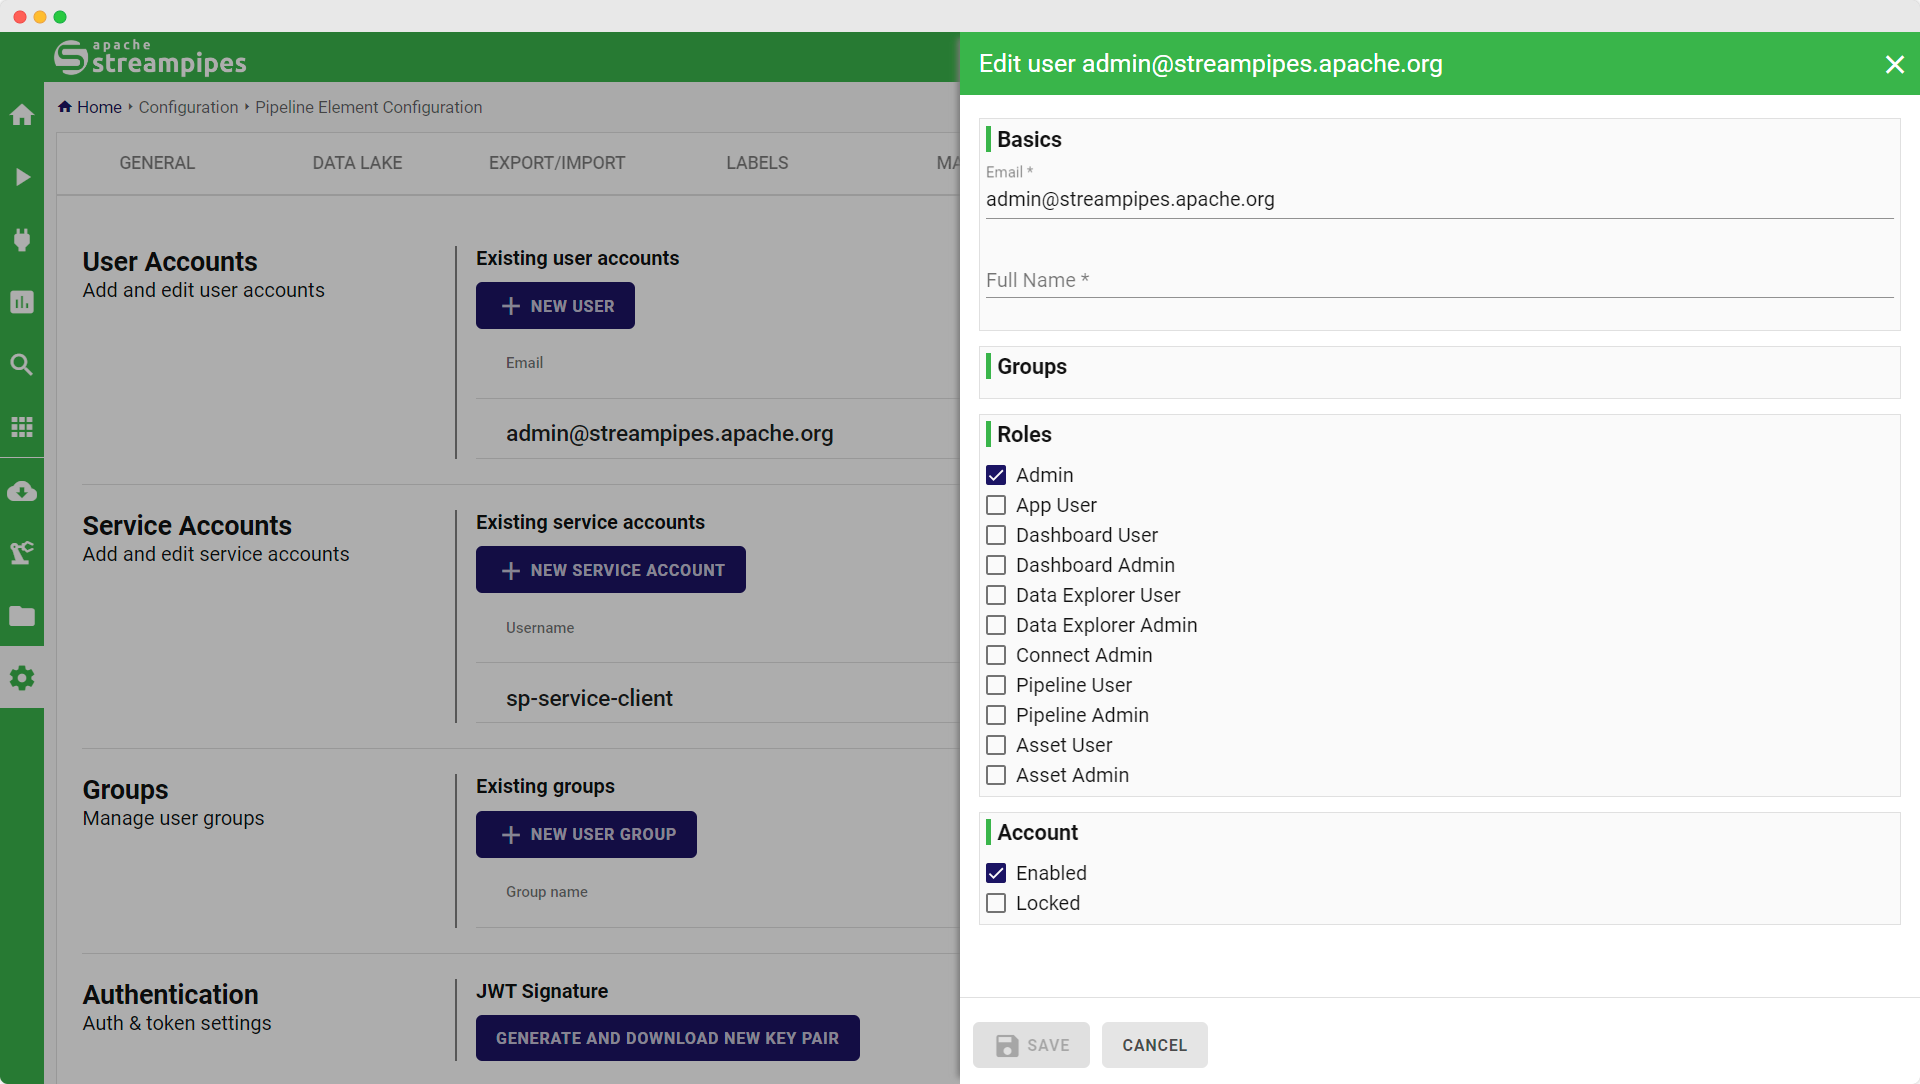The image size is (1920, 1084).
Task: Open the Export/Import tab
Action: tap(557, 163)
